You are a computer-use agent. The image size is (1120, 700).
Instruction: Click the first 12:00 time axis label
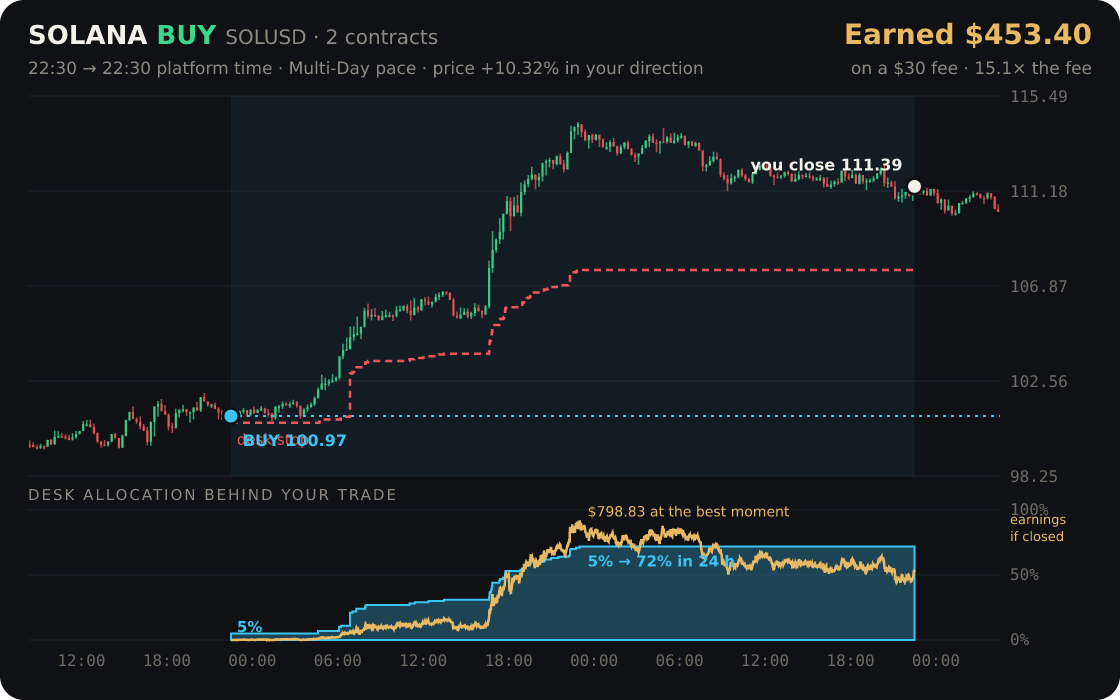pos(81,661)
